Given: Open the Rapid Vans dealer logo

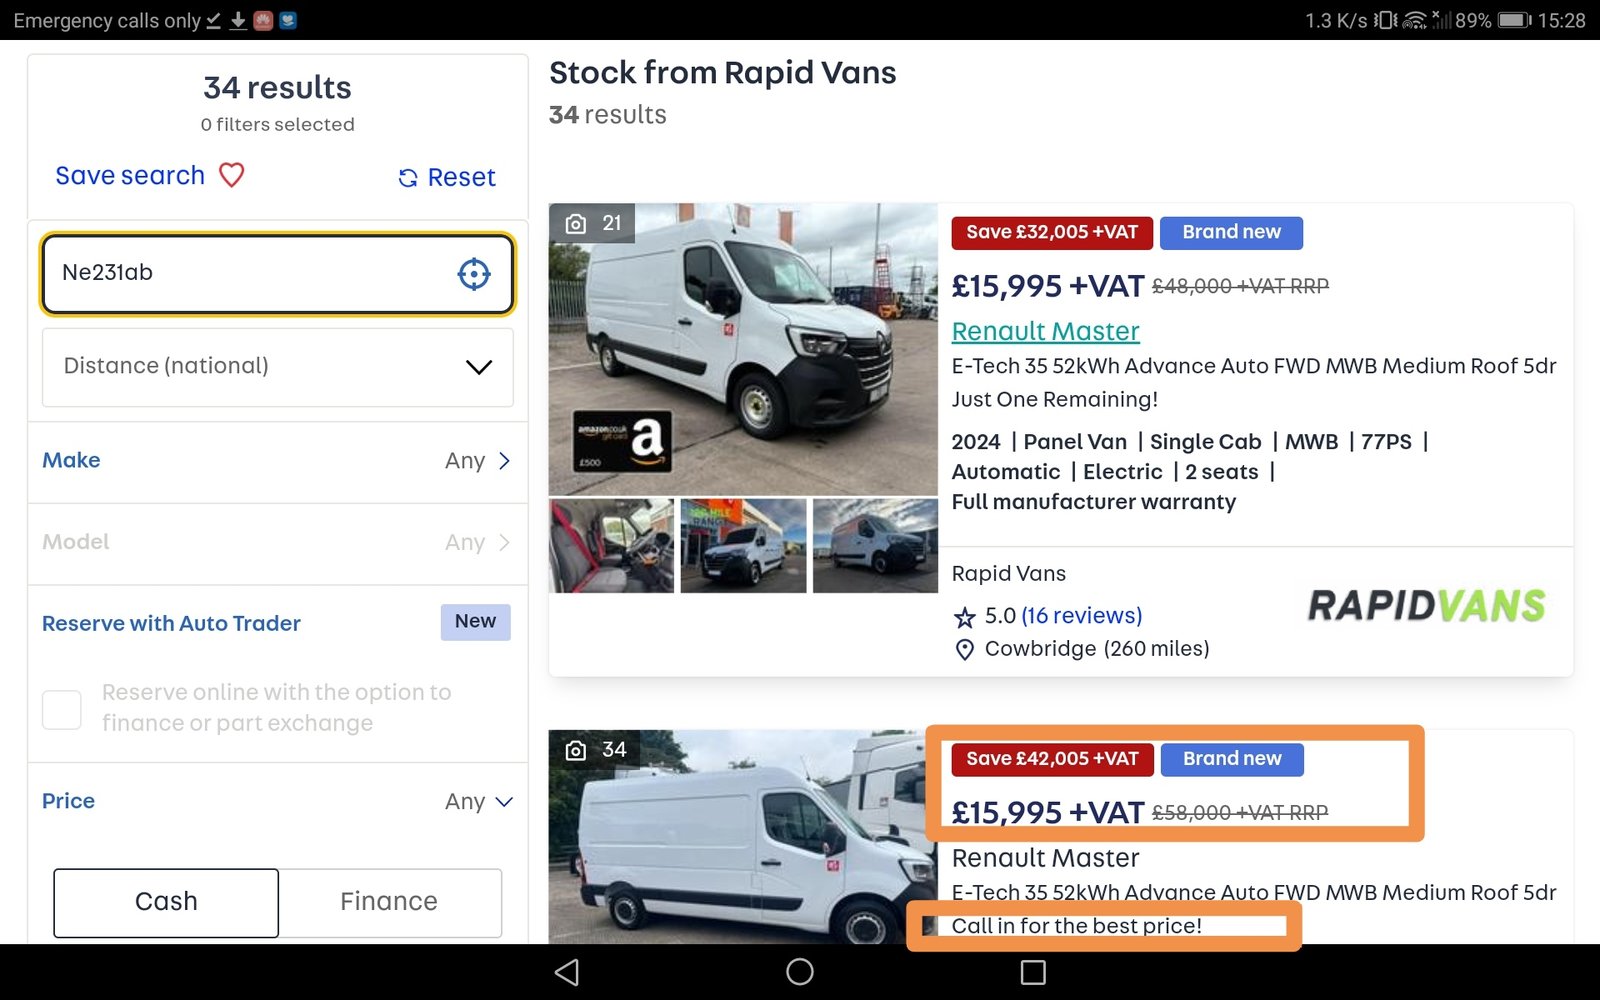Looking at the screenshot, I should click(x=1426, y=606).
